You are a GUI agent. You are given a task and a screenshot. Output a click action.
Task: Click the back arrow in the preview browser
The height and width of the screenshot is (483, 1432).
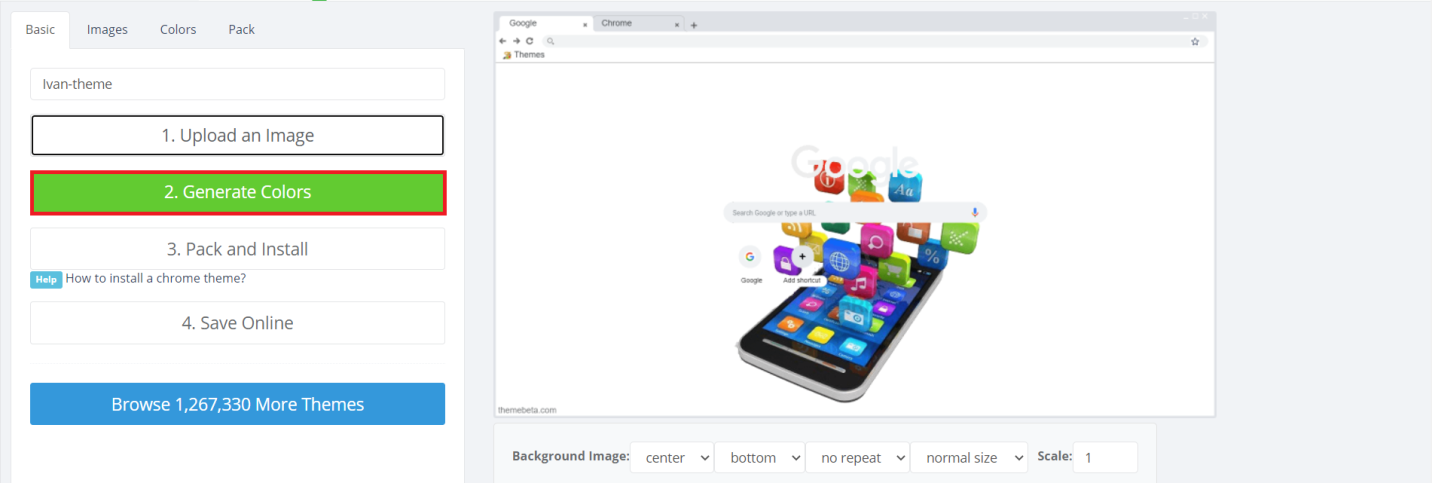(503, 41)
